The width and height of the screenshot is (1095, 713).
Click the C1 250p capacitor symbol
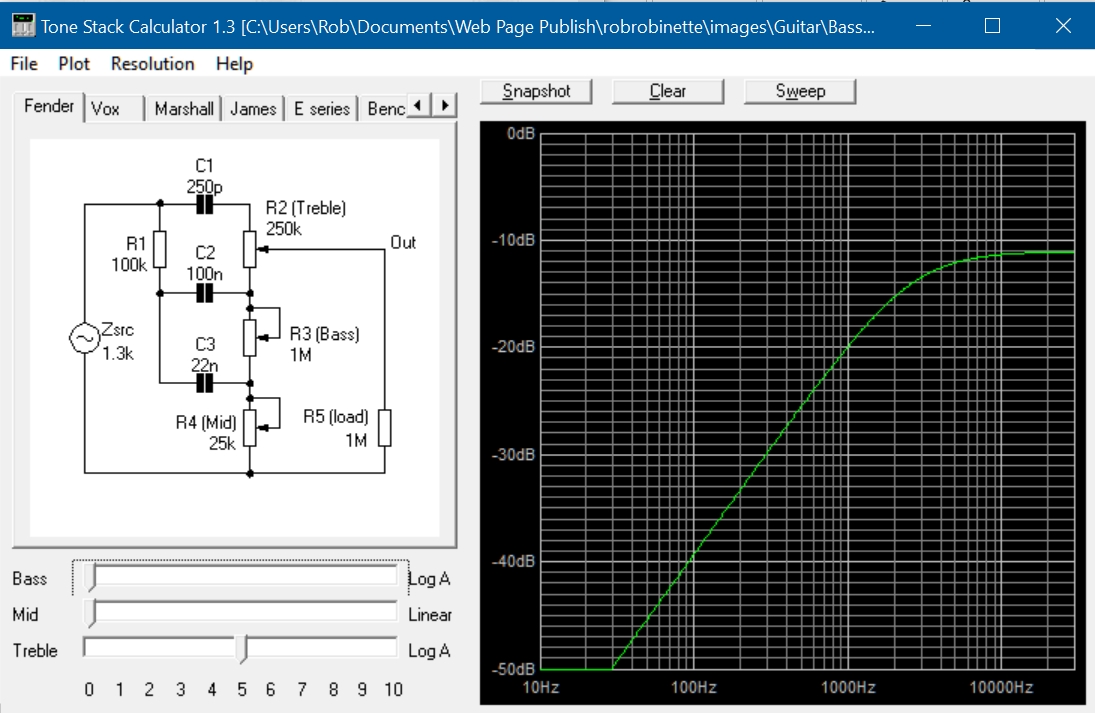[x=205, y=205]
